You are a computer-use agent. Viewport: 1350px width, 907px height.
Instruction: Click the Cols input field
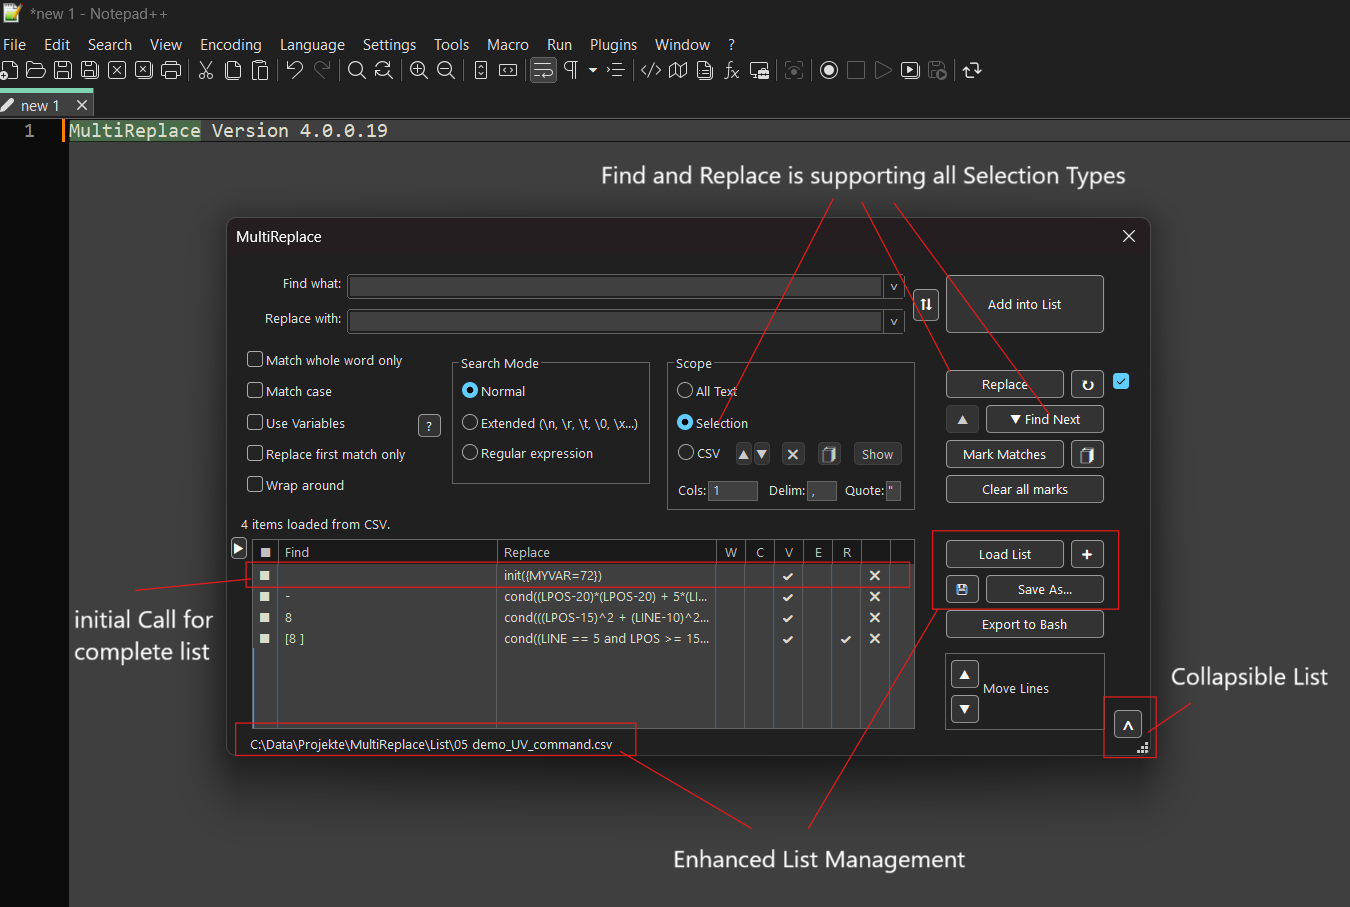[x=733, y=491]
